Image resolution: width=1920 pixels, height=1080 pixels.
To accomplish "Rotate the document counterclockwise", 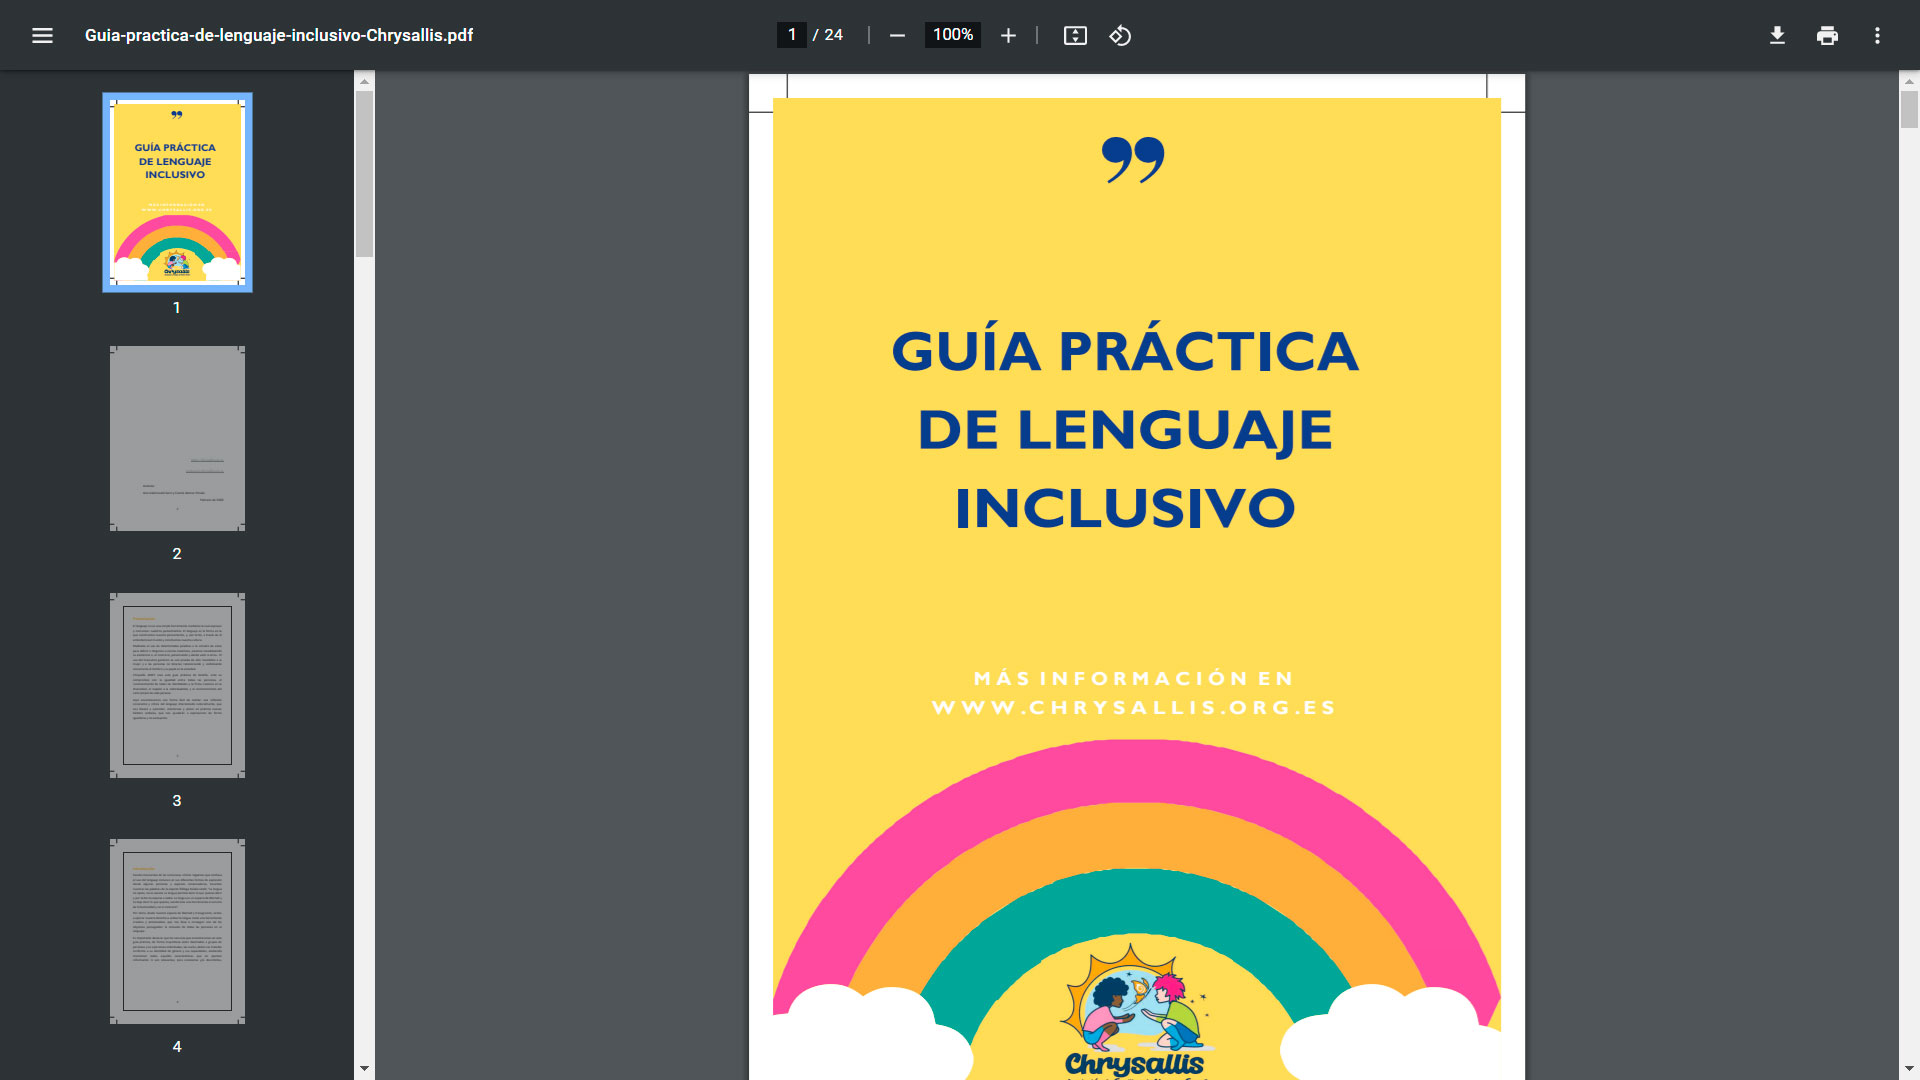I will click(x=1120, y=36).
